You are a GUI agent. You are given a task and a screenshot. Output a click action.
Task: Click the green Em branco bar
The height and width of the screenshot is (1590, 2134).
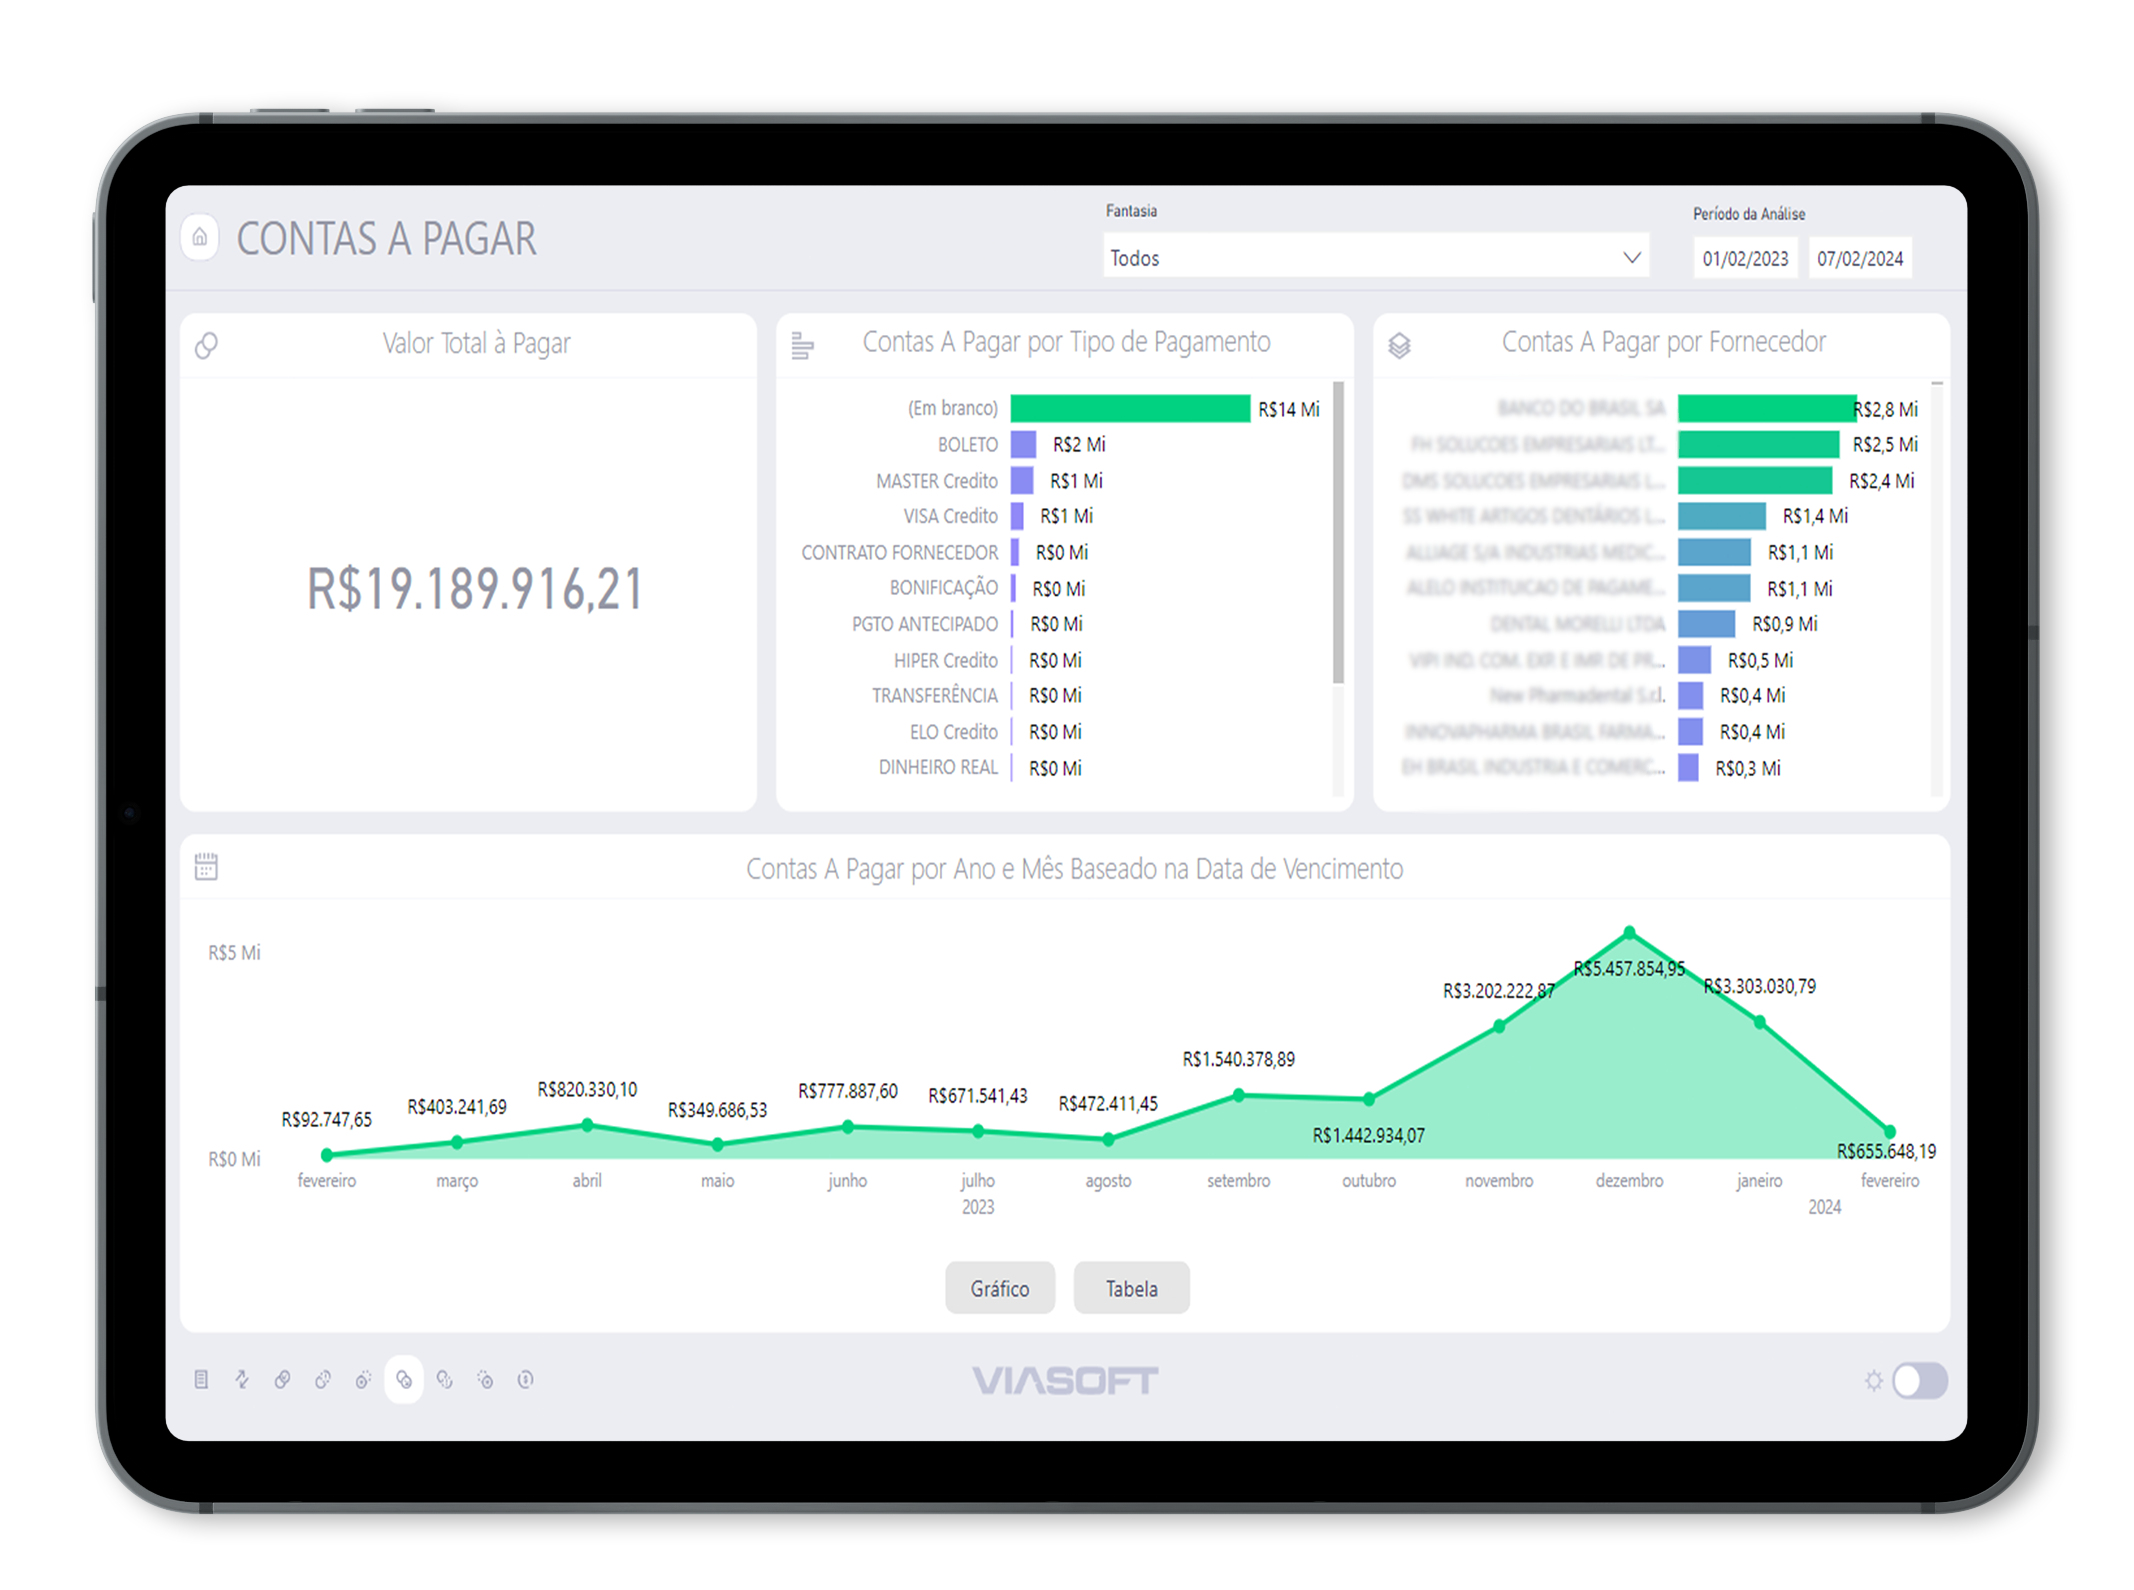[1129, 409]
